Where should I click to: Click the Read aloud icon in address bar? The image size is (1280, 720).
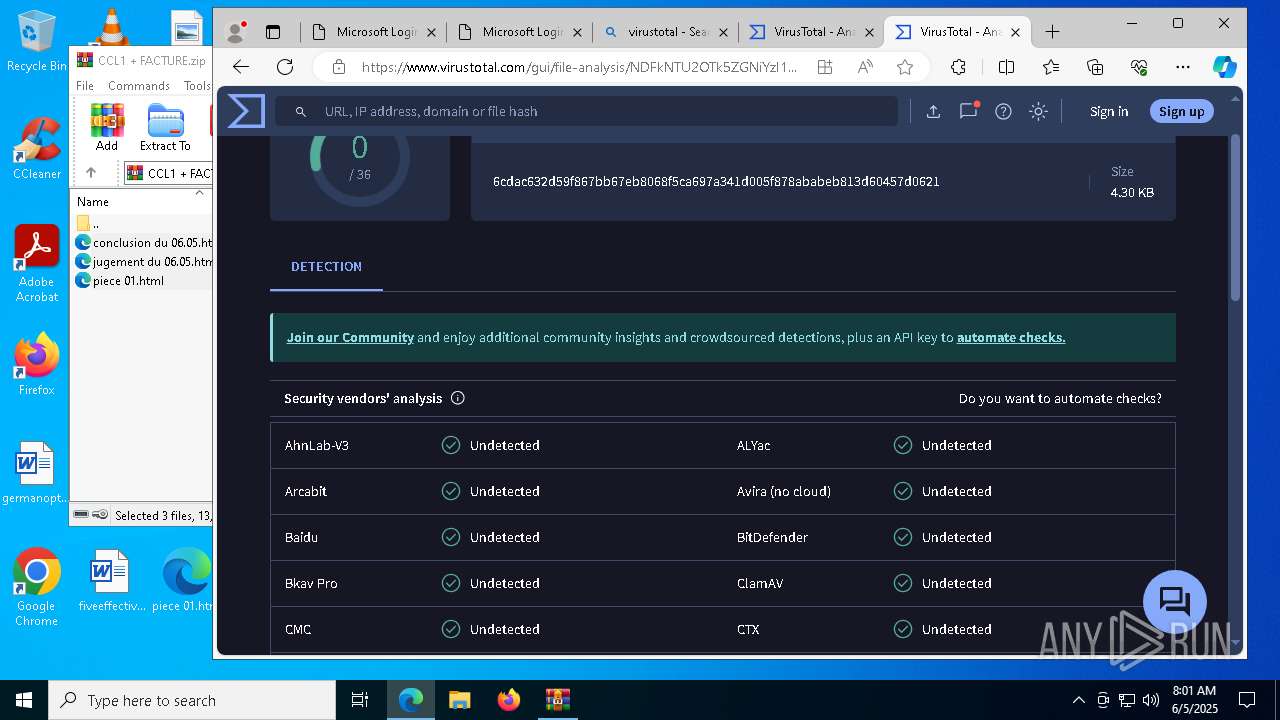coord(865,67)
